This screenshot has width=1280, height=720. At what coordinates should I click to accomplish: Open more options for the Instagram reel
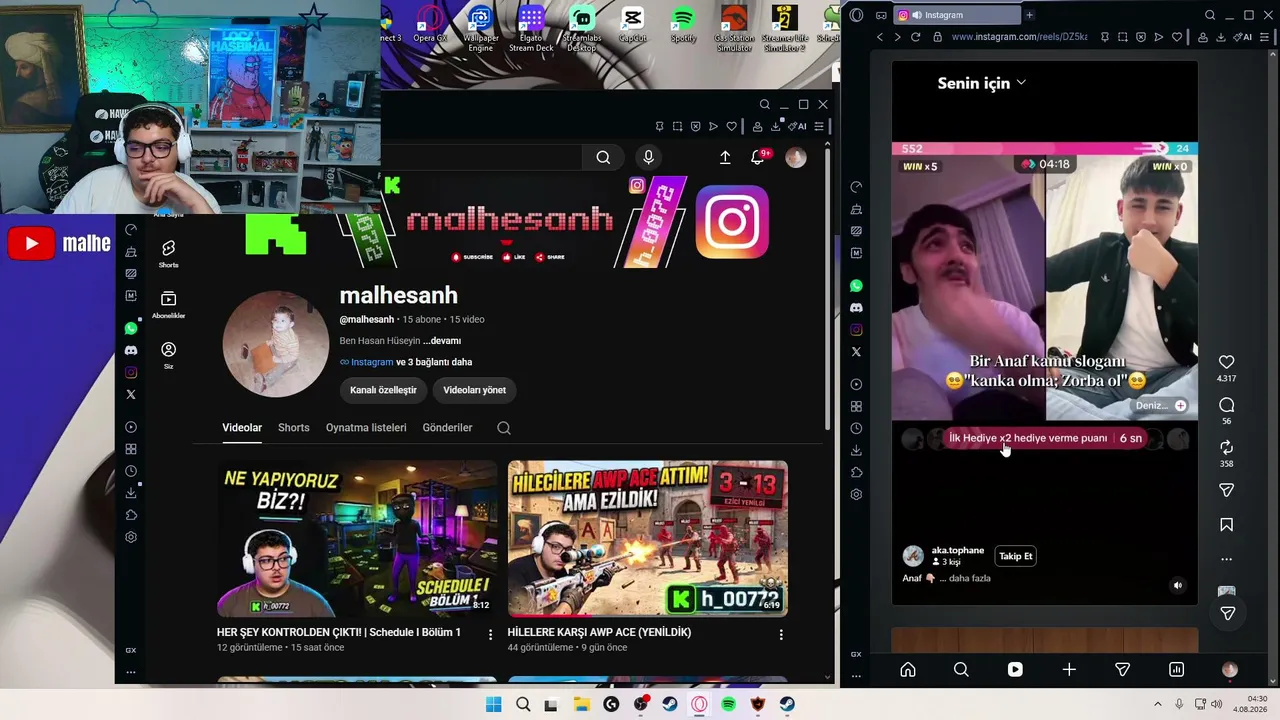[1226, 559]
